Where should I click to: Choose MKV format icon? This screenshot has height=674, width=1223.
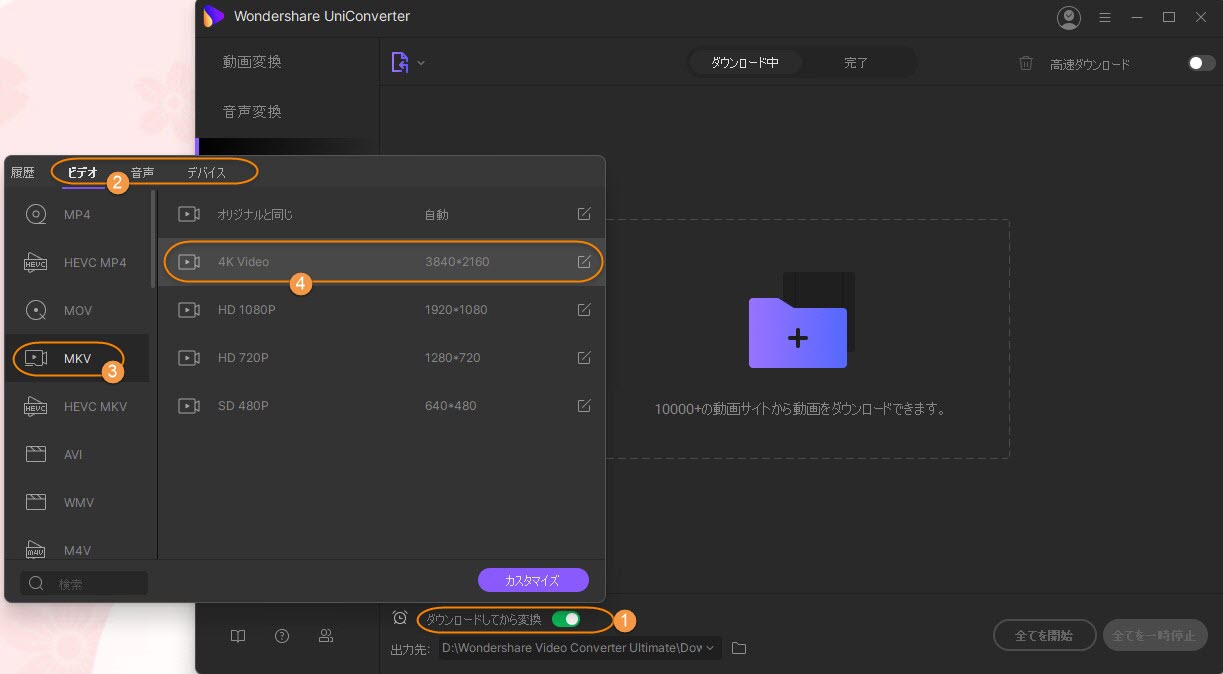coord(36,358)
